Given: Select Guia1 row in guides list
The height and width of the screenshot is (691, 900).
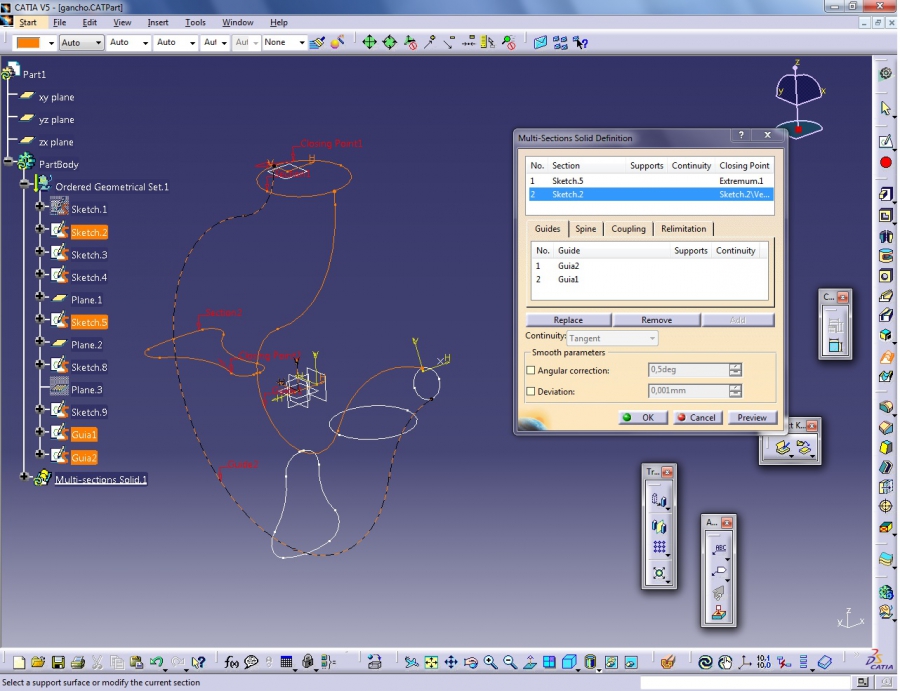Looking at the screenshot, I should pos(649,279).
